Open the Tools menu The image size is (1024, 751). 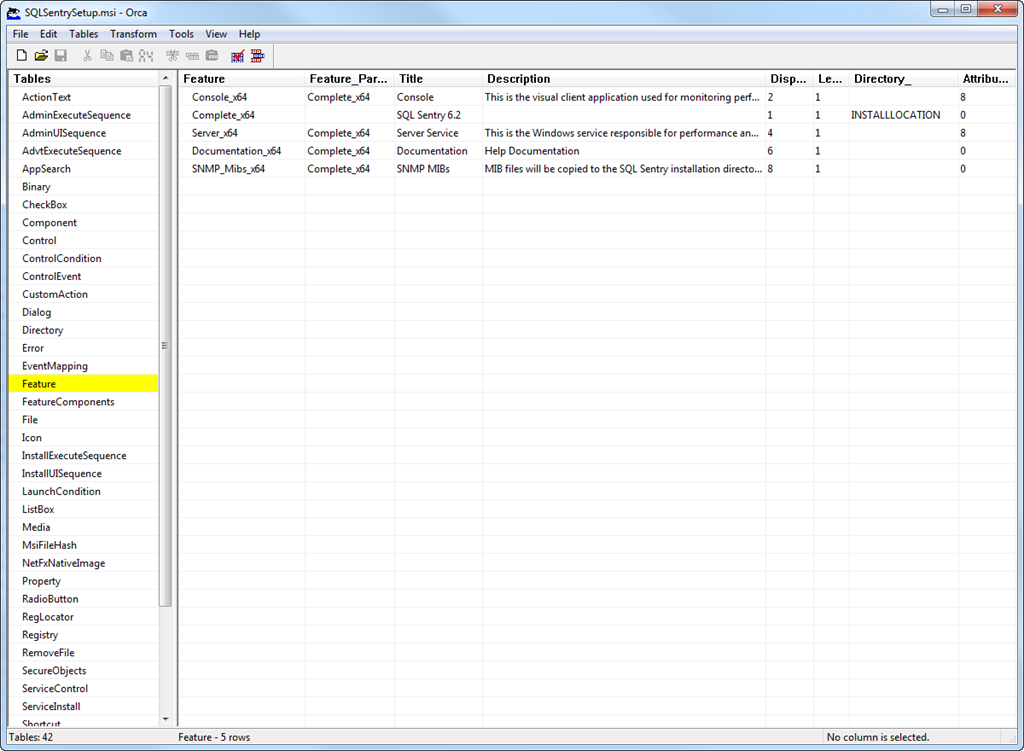(181, 34)
